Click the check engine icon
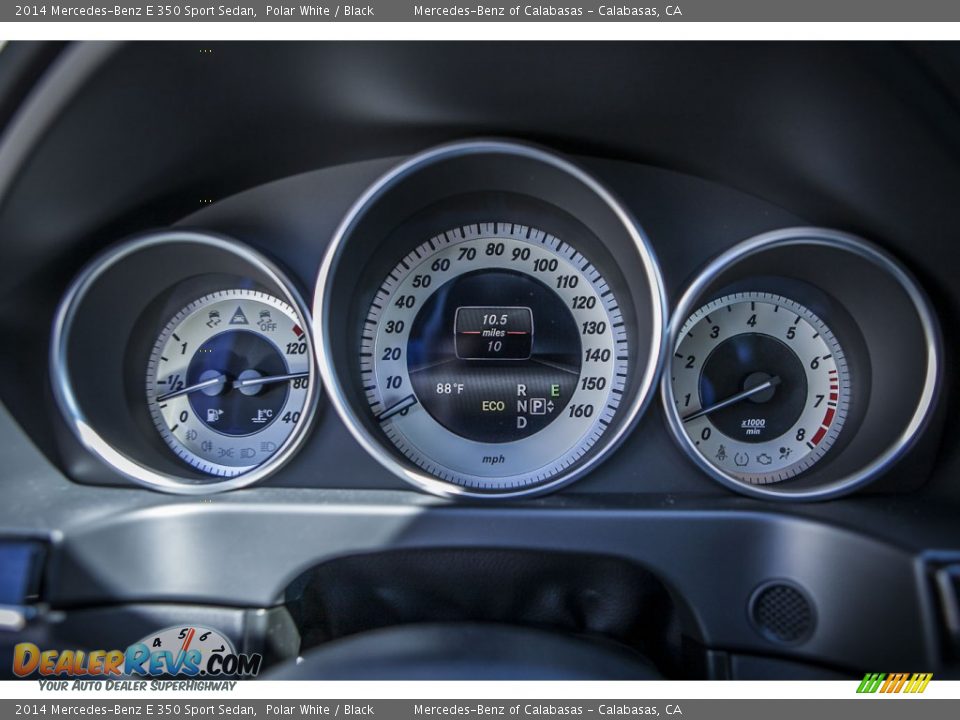960x720 pixels. pos(763,459)
